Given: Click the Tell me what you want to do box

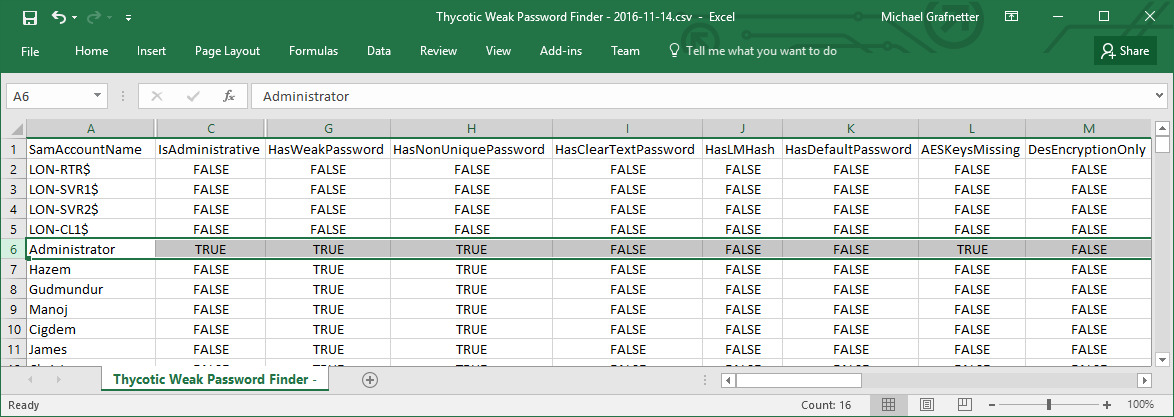Looking at the screenshot, I should [x=752, y=51].
